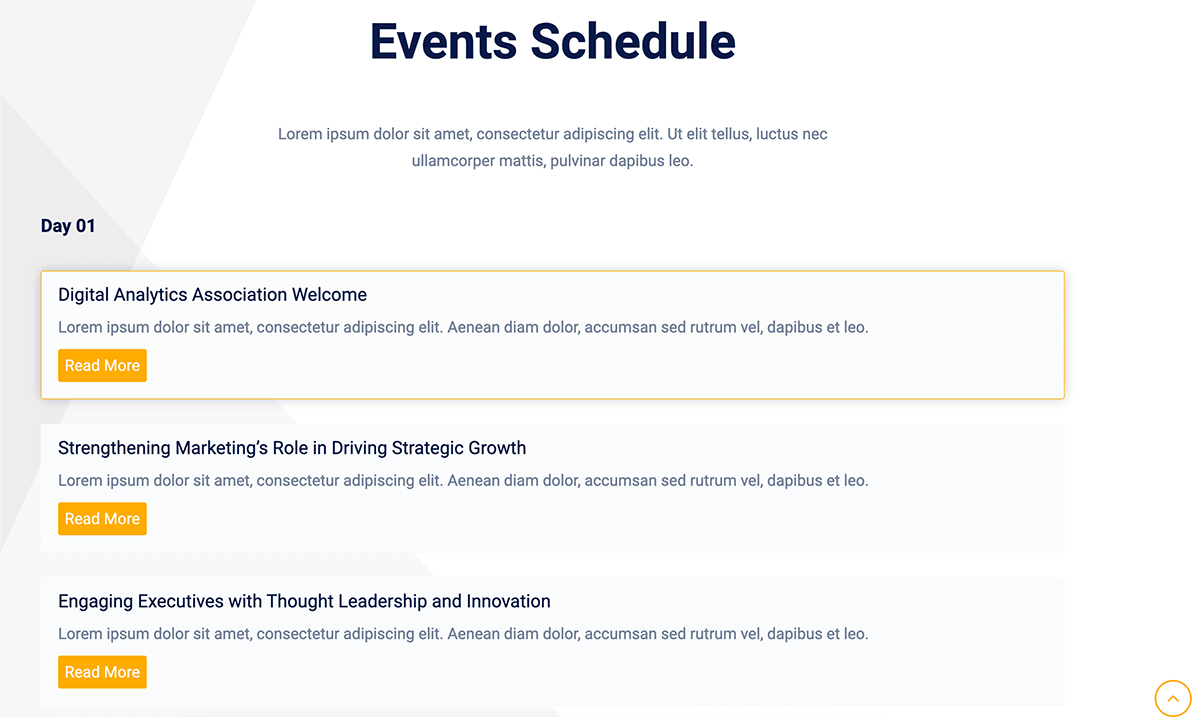This screenshot has height=717, width=1200.
Task: Click the scroll-to-top arrow icon
Action: point(1173,697)
